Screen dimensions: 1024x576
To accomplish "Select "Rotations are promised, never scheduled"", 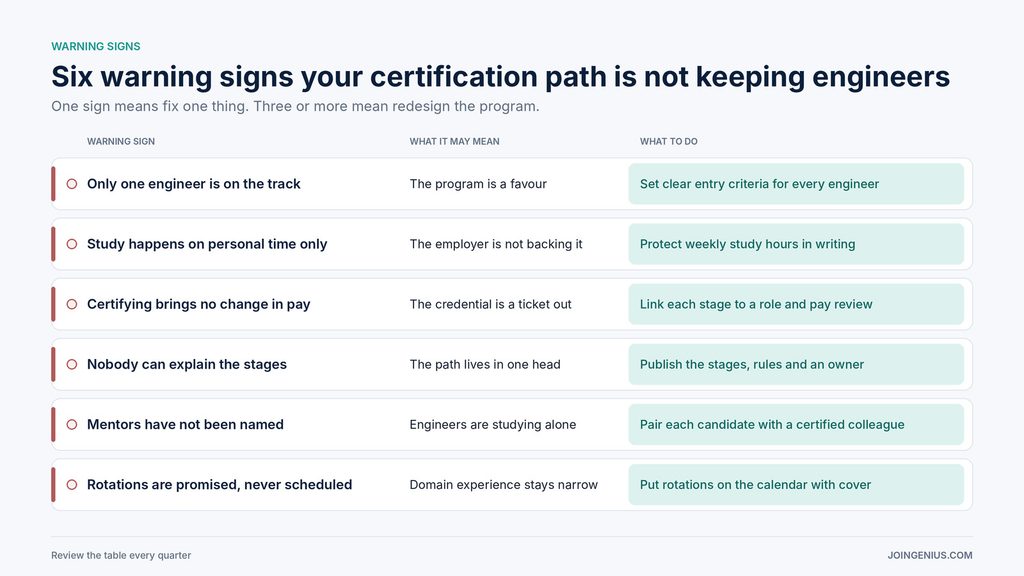I will [x=219, y=485].
